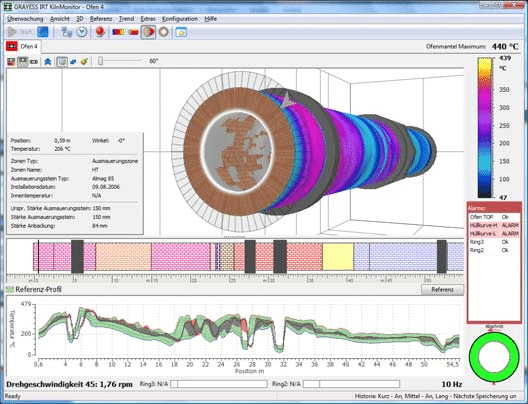
Task: Click the 60° rotation angle slider handle
Action: pos(100,61)
